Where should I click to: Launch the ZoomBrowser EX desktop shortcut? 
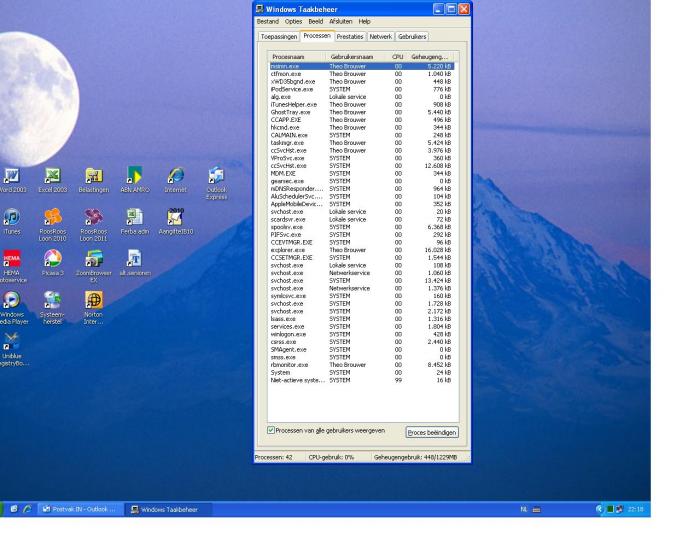(x=93, y=259)
